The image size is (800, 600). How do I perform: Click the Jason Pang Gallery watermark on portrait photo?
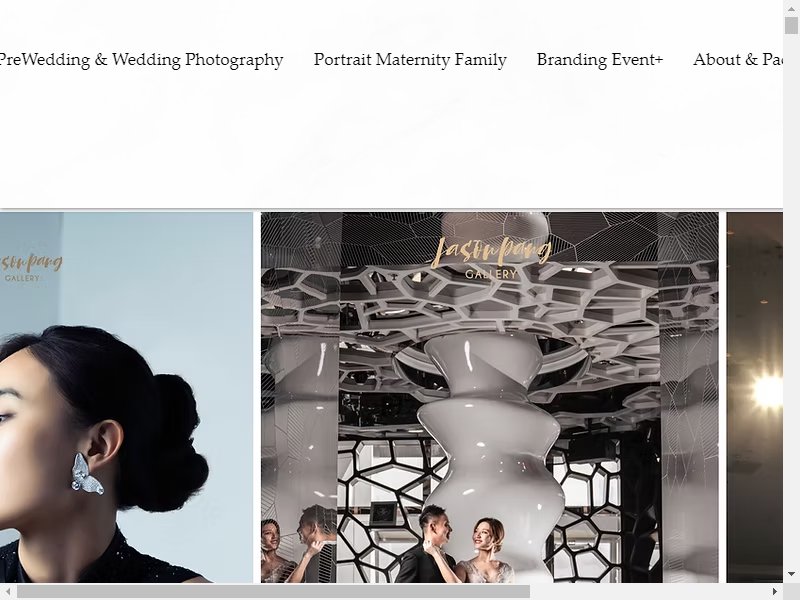(31, 267)
